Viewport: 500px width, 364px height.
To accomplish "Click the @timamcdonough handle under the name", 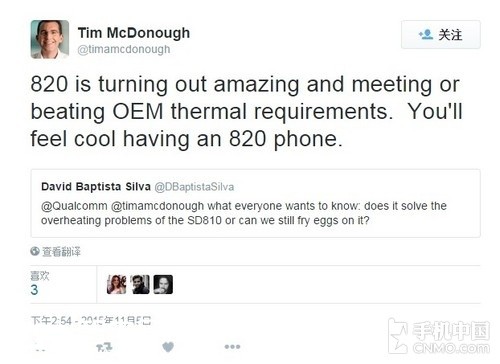I will pos(124,49).
